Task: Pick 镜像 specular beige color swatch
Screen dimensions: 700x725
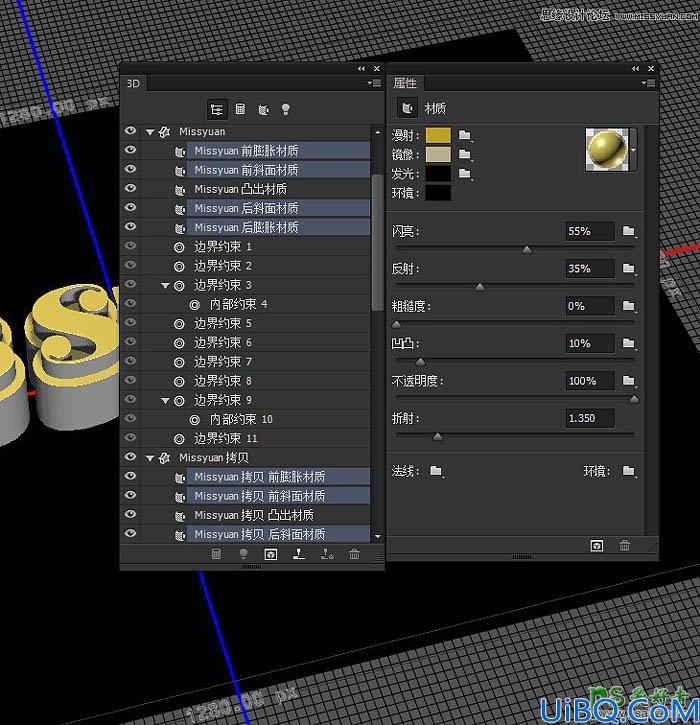Action: pyautogui.click(x=438, y=154)
